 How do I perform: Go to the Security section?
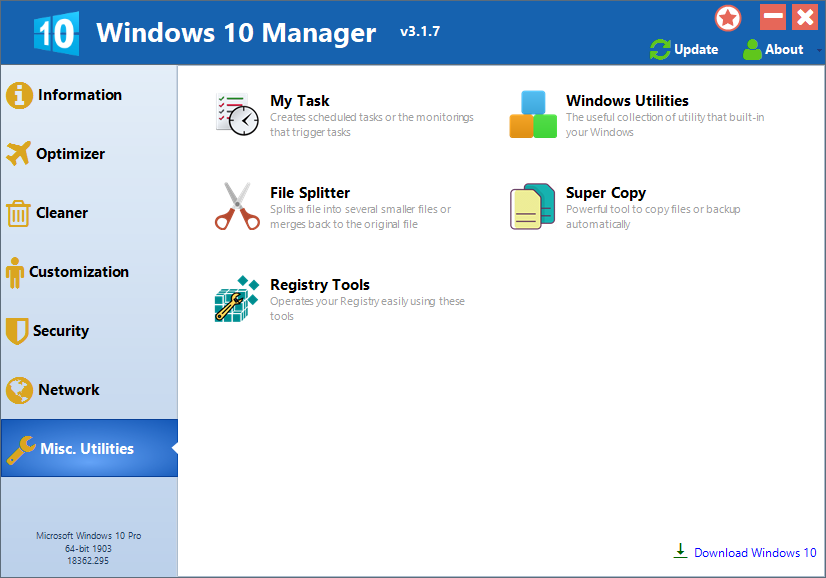coord(61,331)
